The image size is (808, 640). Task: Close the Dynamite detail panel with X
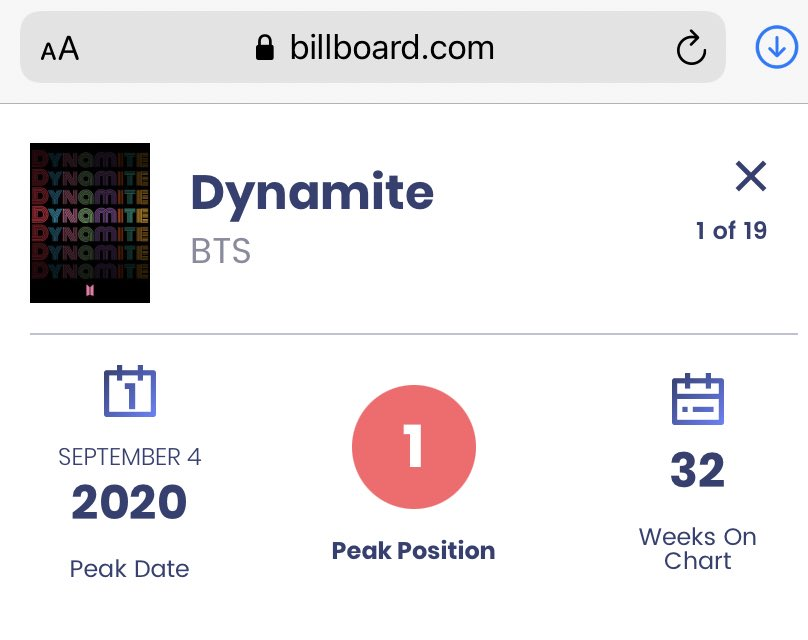coord(751,176)
